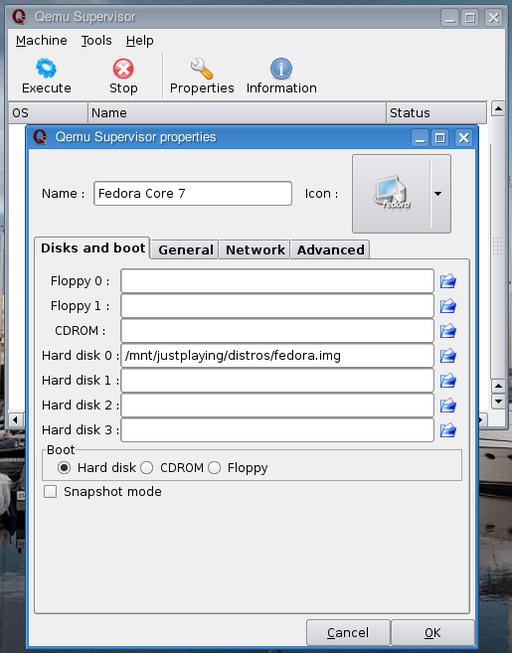
Task: Click the Cancel button
Action: pos(348,633)
